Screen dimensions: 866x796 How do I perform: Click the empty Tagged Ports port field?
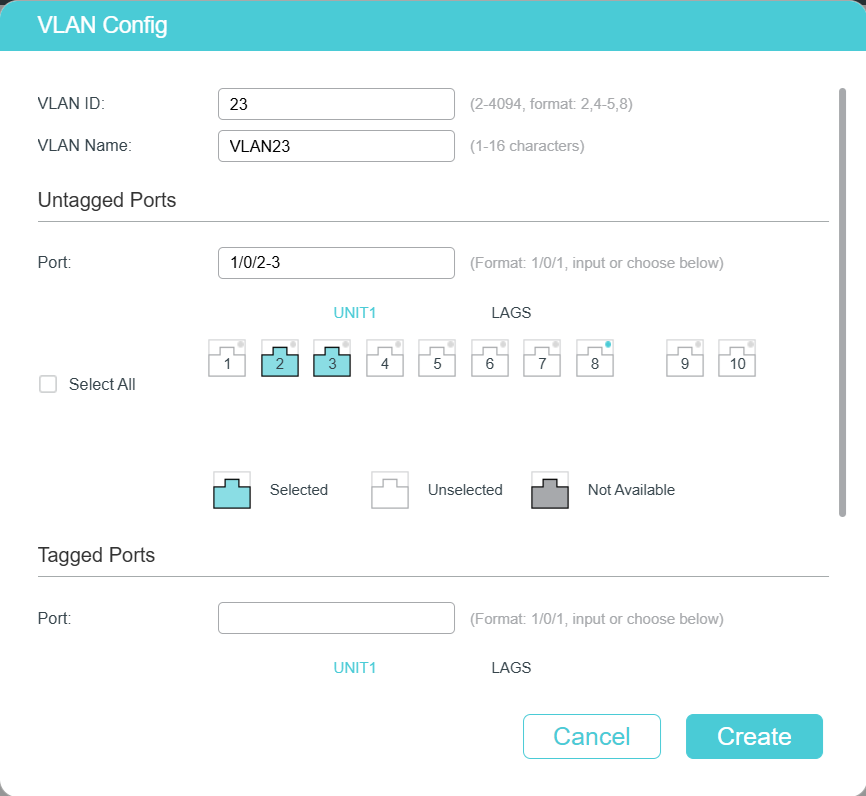(336, 618)
